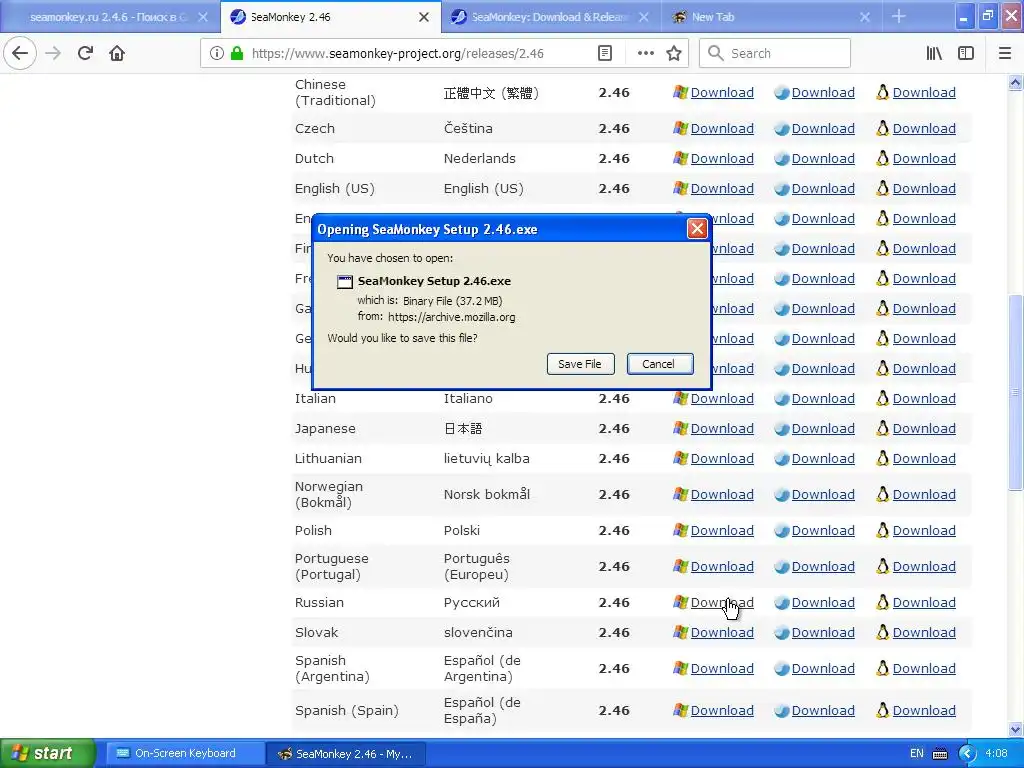The height and width of the screenshot is (768, 1024).
Task: Download Chinese (Traditional) Windows build
Action: click(722, 93)
